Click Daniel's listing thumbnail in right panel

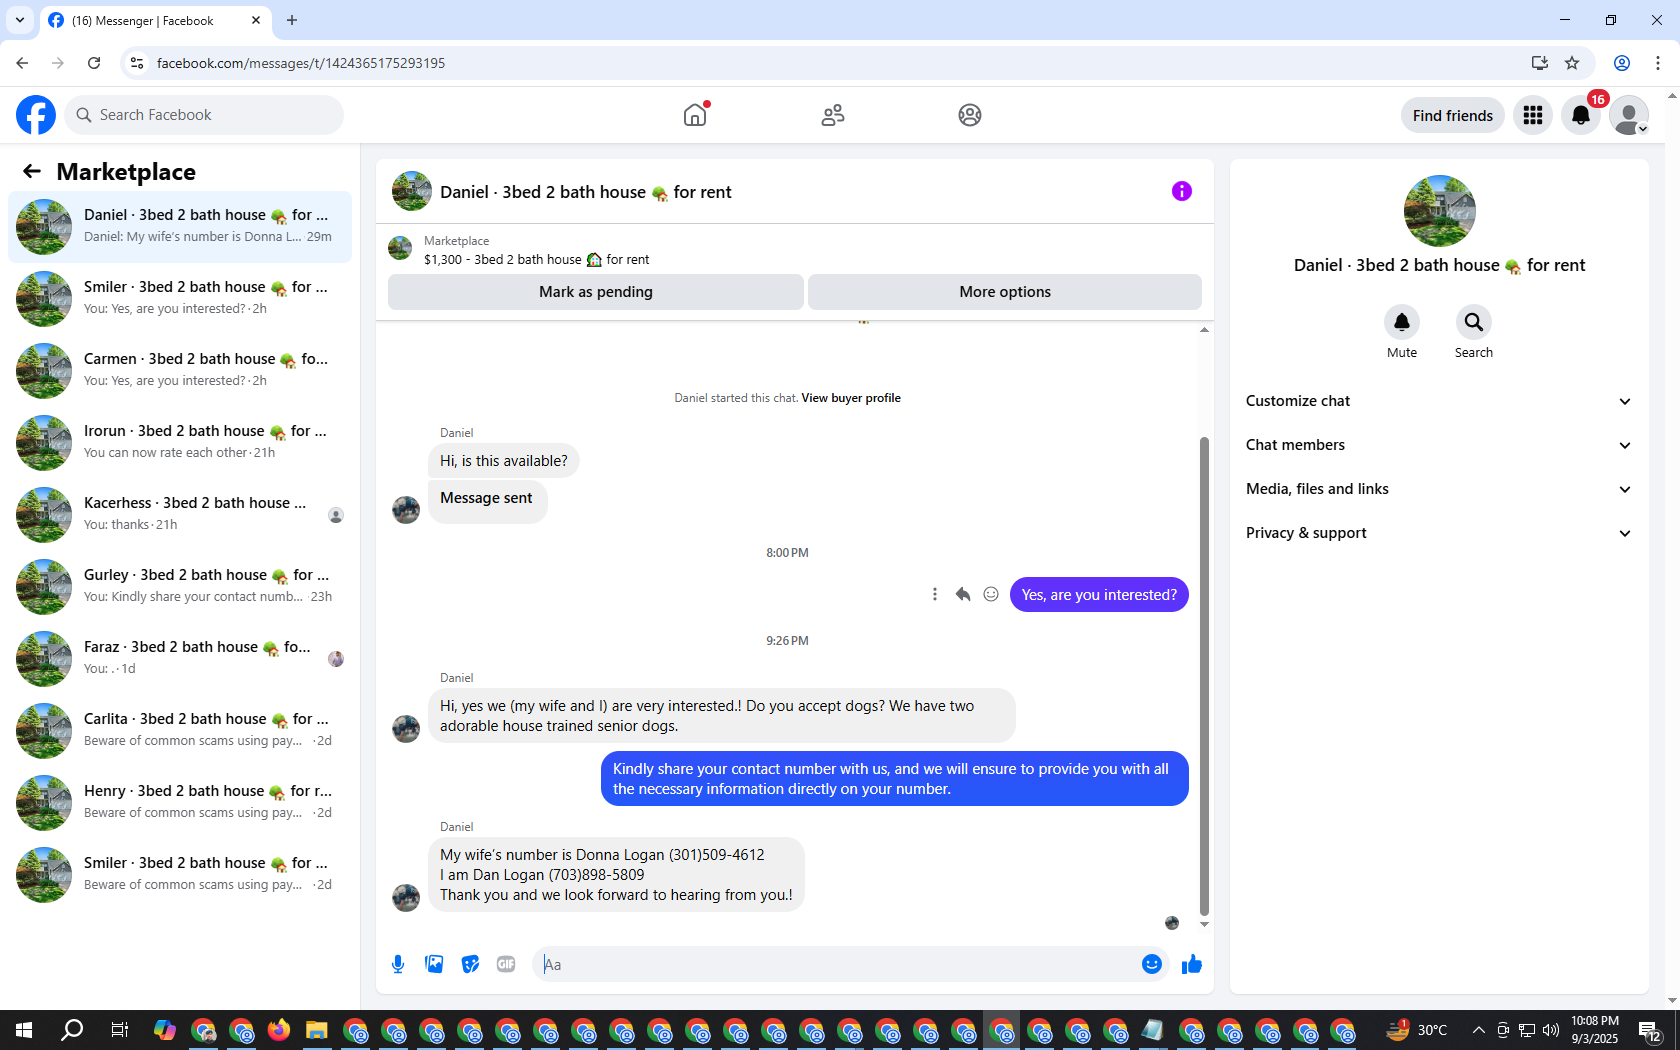tap(1440, 211)
